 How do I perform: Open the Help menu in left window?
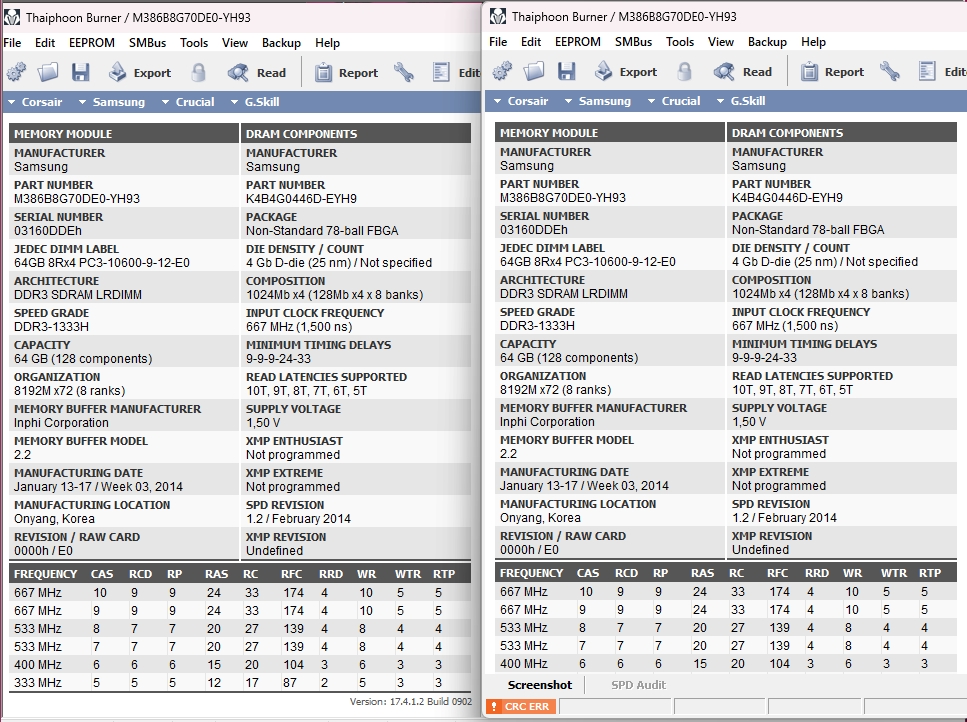pos(327,43)
